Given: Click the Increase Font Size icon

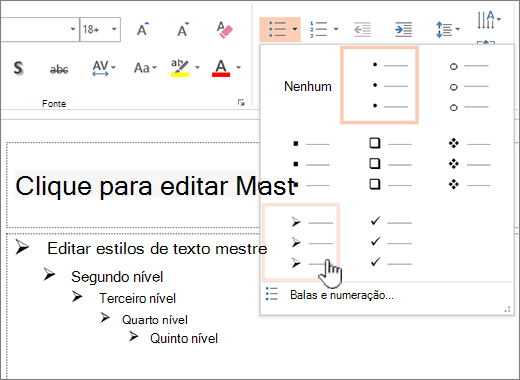Looking at the screenshot, I should coord(143,29).
